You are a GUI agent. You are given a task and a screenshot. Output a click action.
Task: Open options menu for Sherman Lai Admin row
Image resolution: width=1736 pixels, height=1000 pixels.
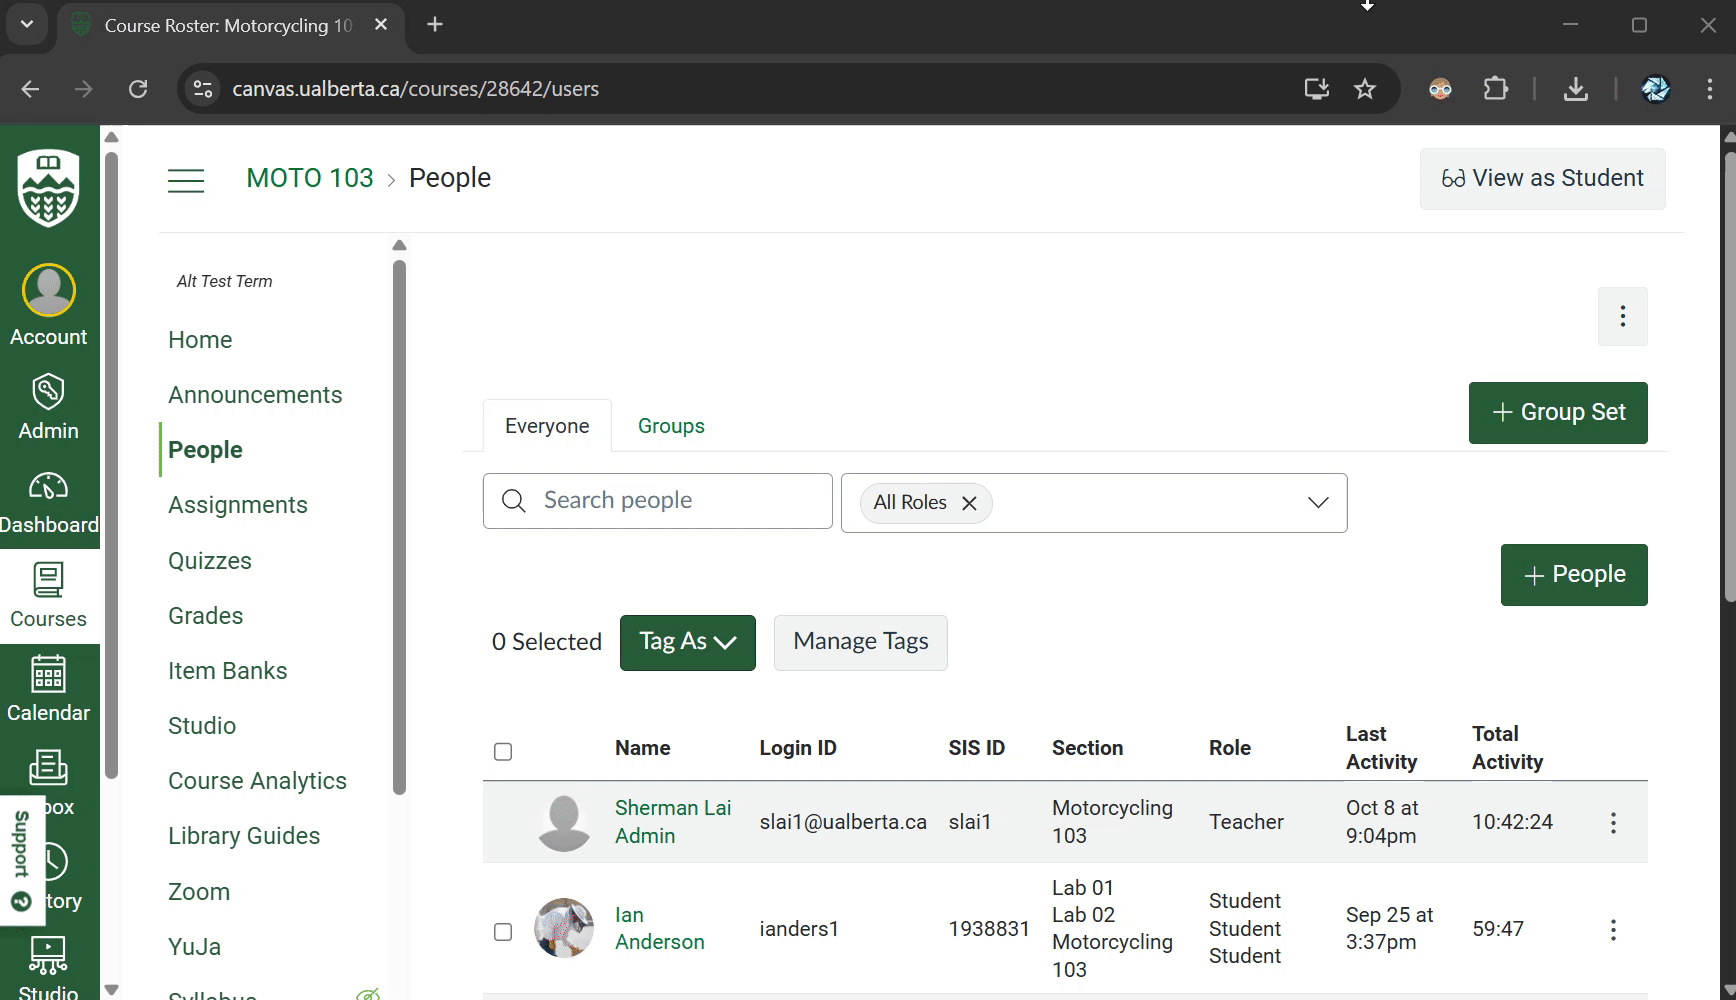pos(1612,823)
